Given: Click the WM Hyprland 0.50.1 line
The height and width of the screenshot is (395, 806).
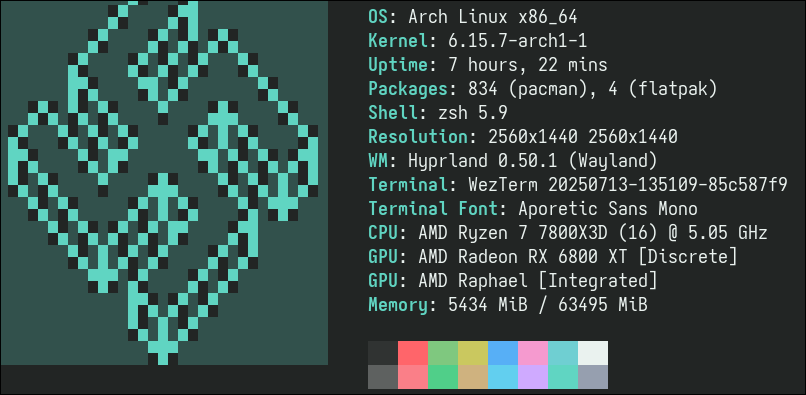Looking at the screenshot, I should pyautogui.click(x=513, y=161).
